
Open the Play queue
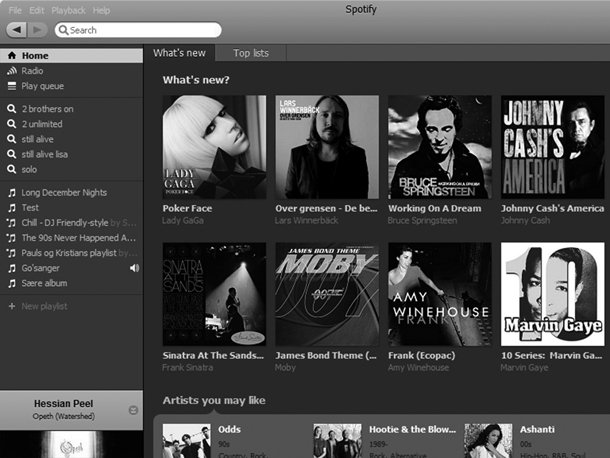[x=44, y=86]
